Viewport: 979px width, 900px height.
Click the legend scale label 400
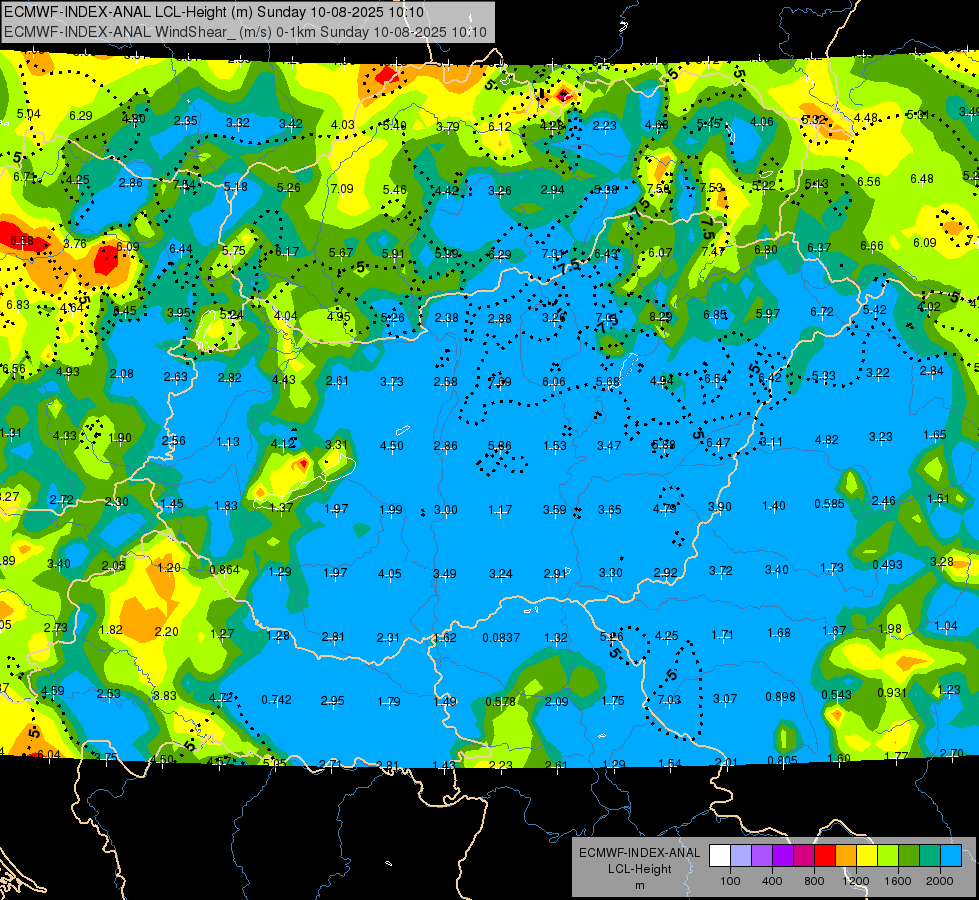click(772, 881)
